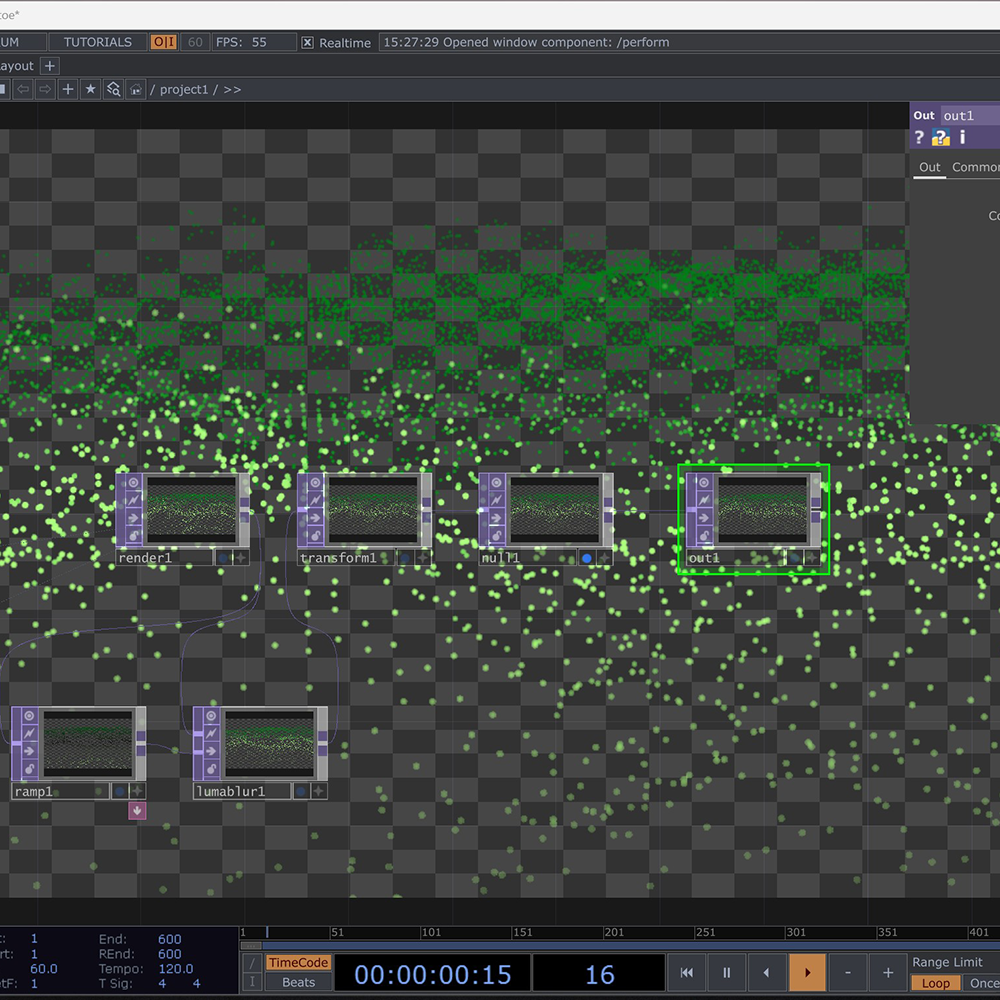Switch to the Common parameter tab

pos(975,167)
